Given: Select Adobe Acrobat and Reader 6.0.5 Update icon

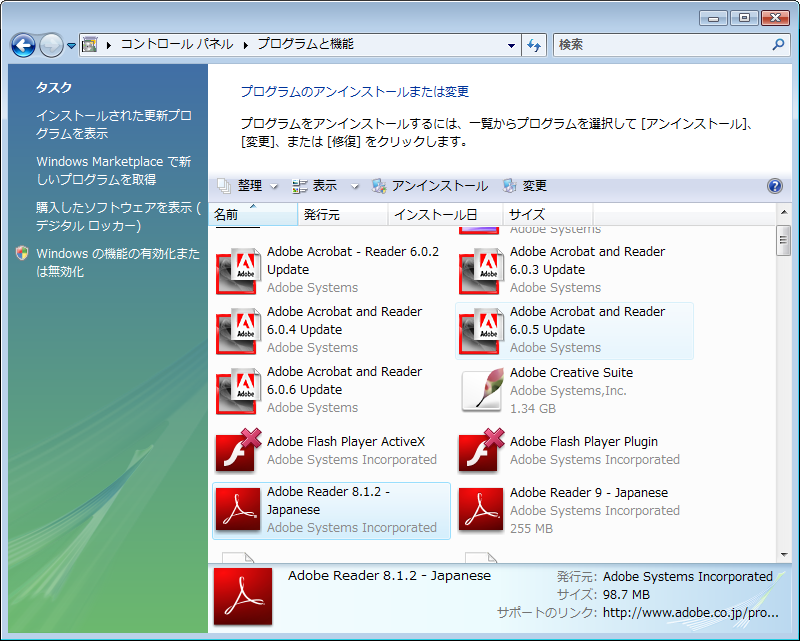Looking at the screenshot, I should click(x=481, y=331).
